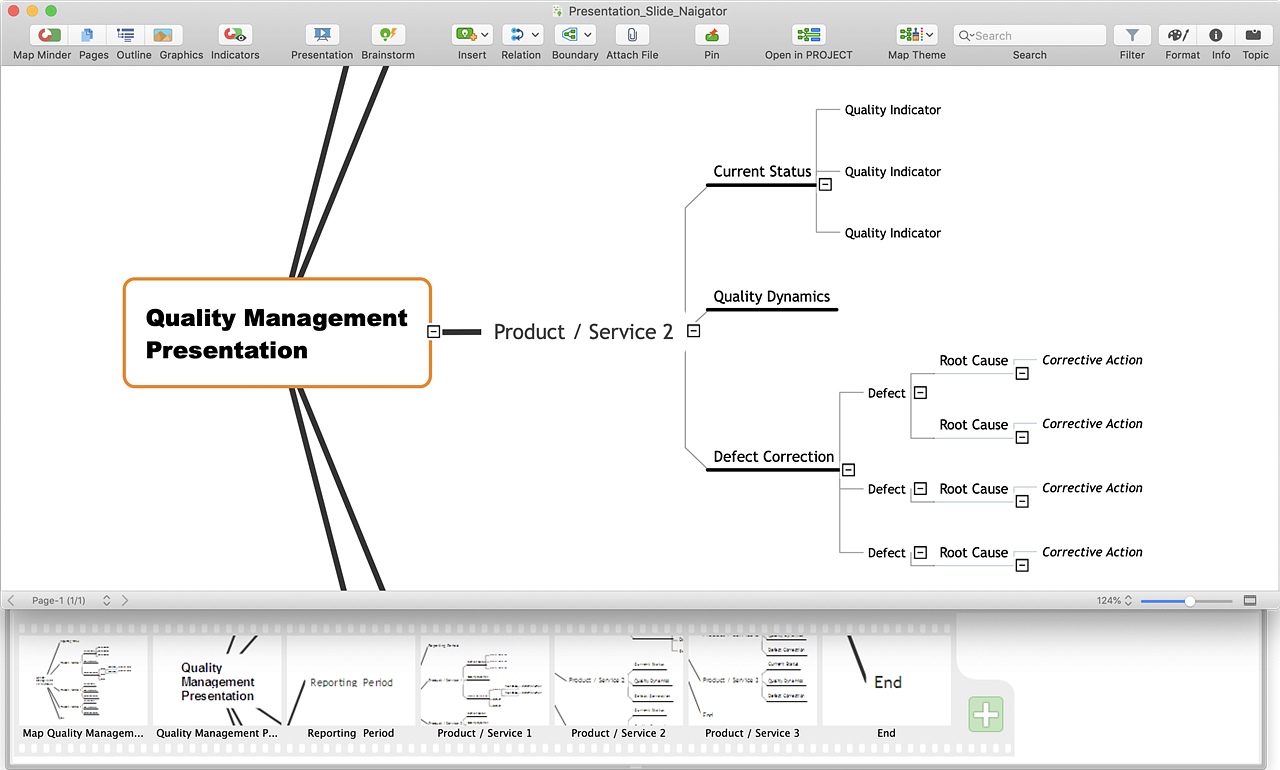Add a new slide with green plus button
Viewport: 1280px width, 770px height.
coord(985,715)
